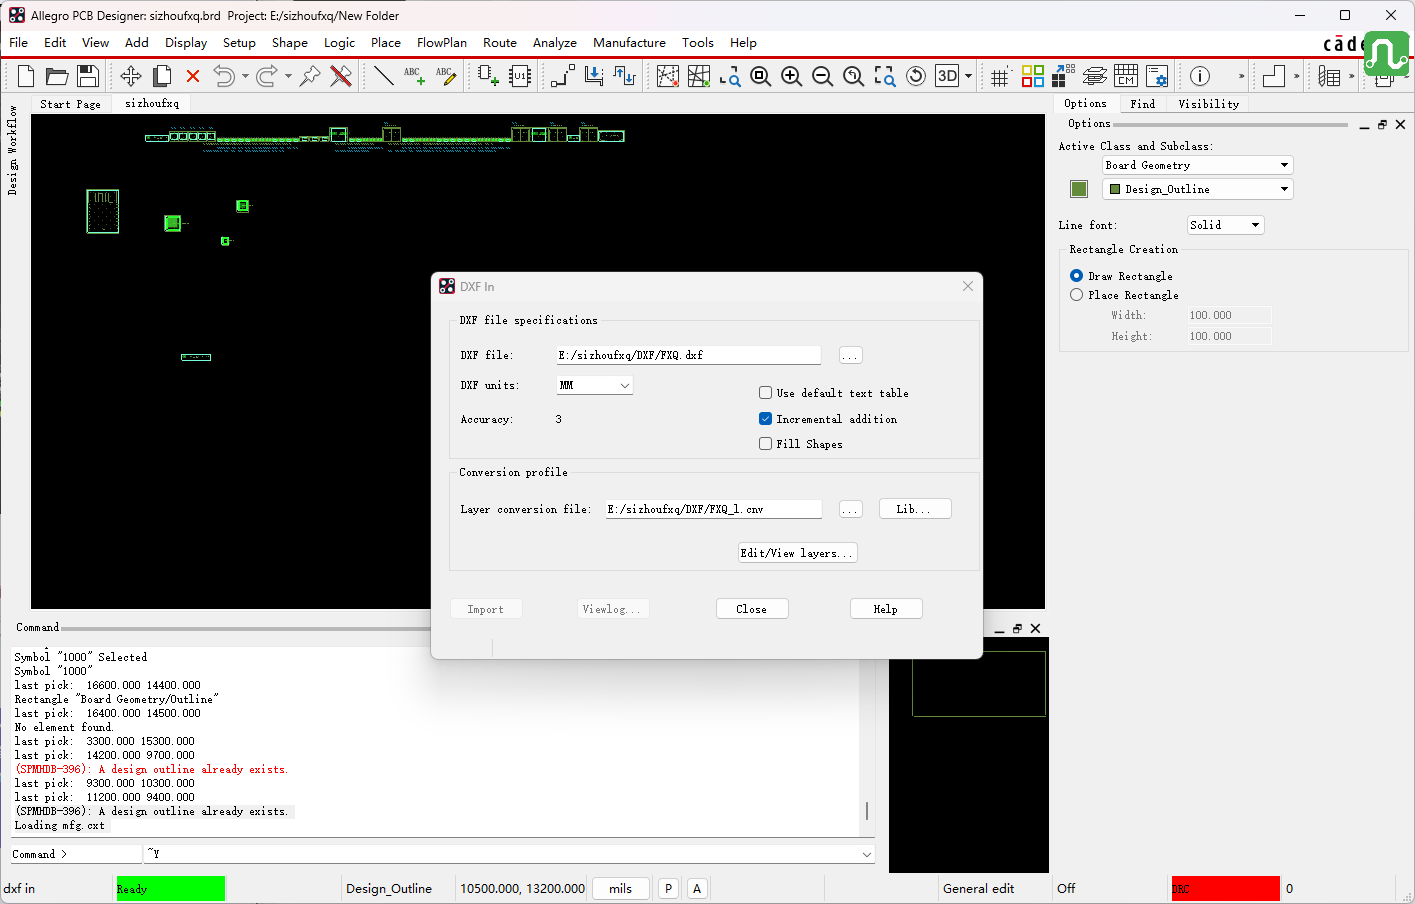Viewport: 1415px width, 904px height.
Task: Uncheck Incremental addition checkbox
Action: click(766, 419)
